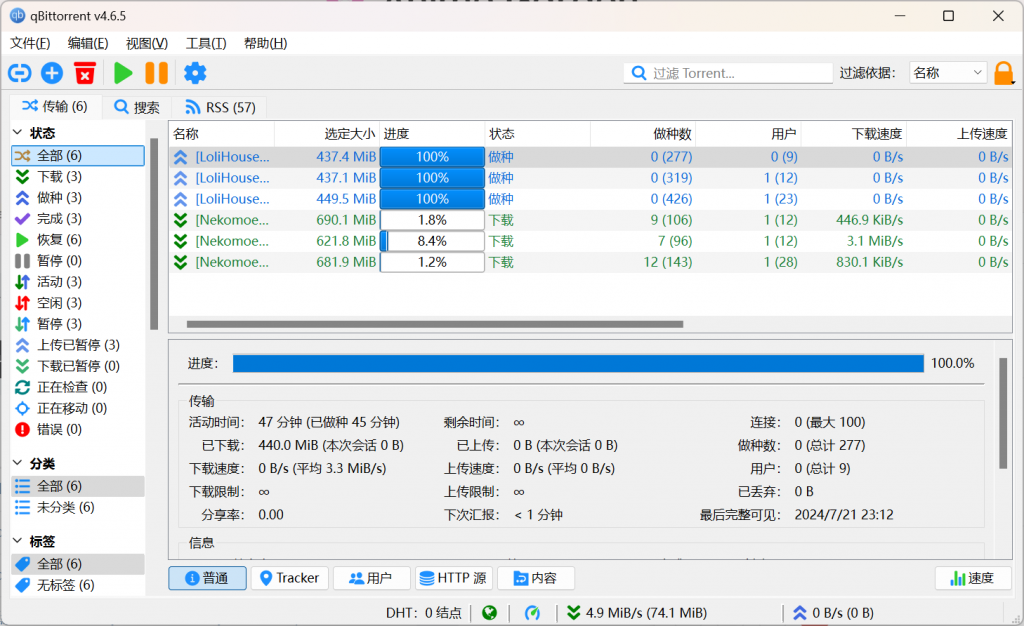1024x626 pixels.
Task: Open the 视图(V) menu
Action: 147,44
